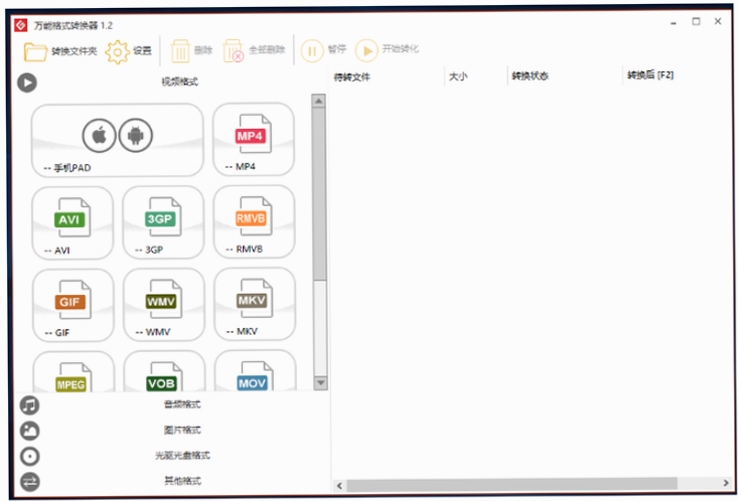Click the video format play circle icon
Screen dimensions: 738x501
point(27,83)
